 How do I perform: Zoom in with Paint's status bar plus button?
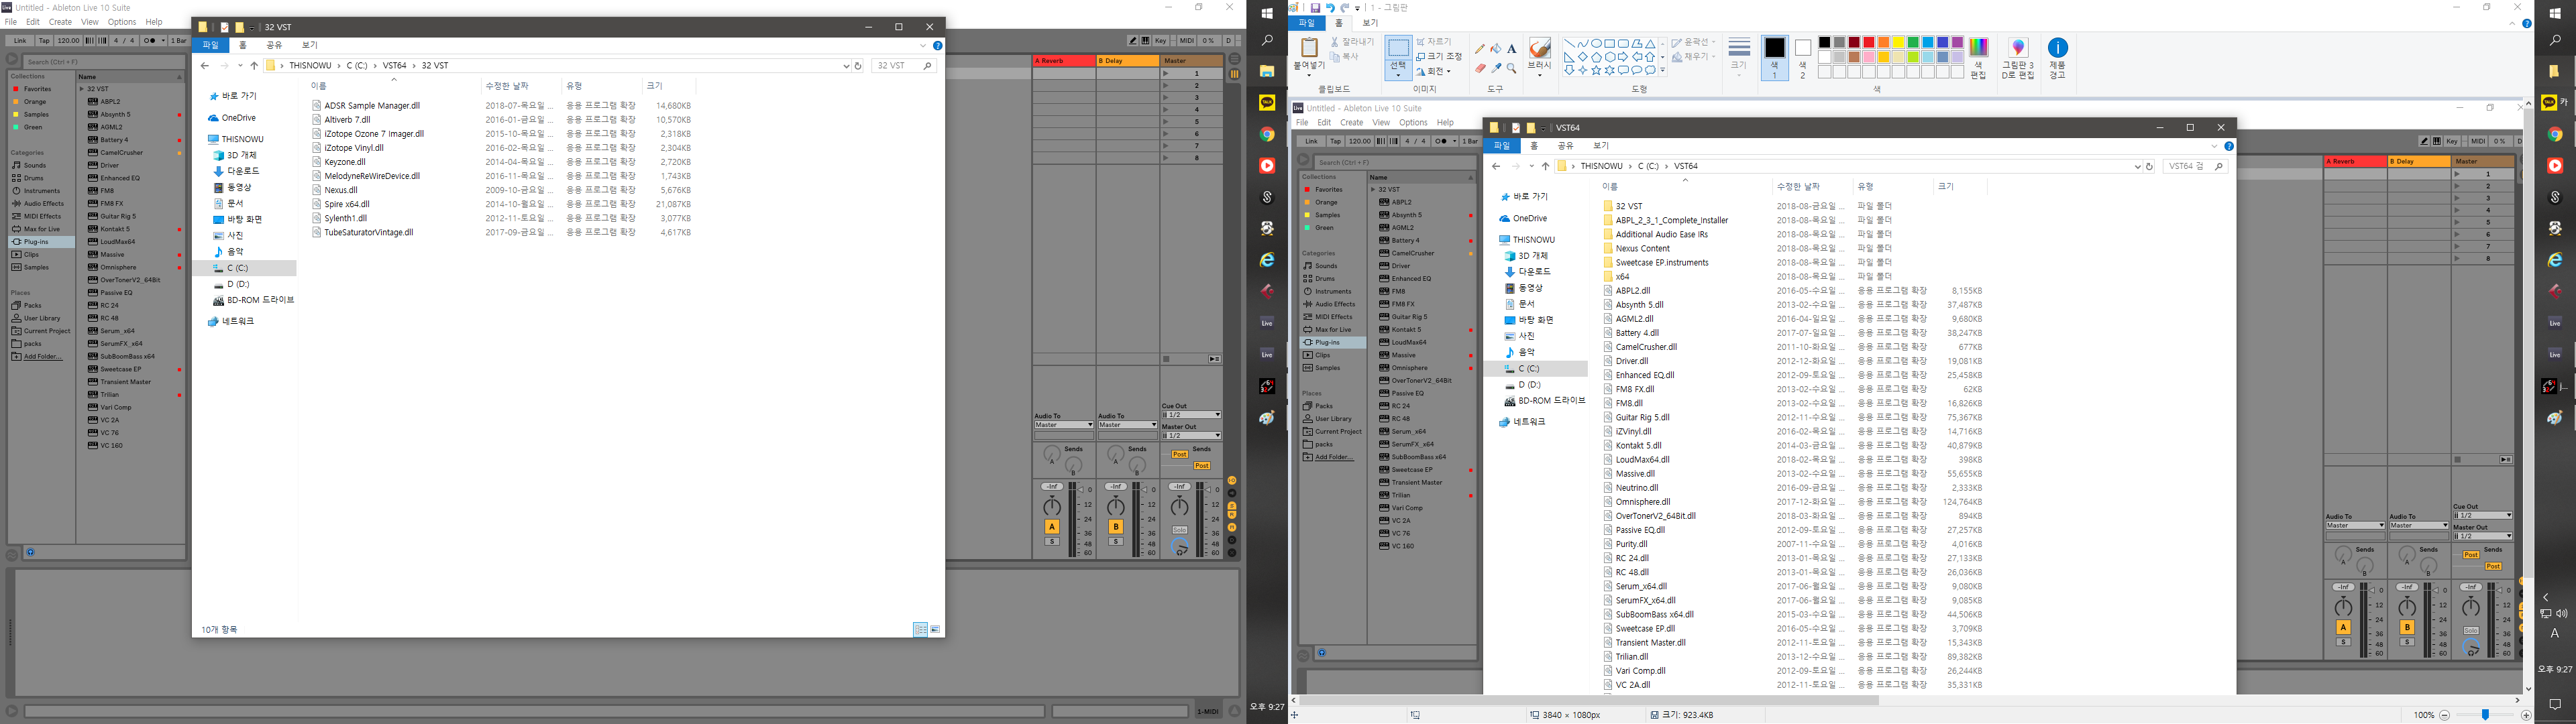(x=2526, y=715)
